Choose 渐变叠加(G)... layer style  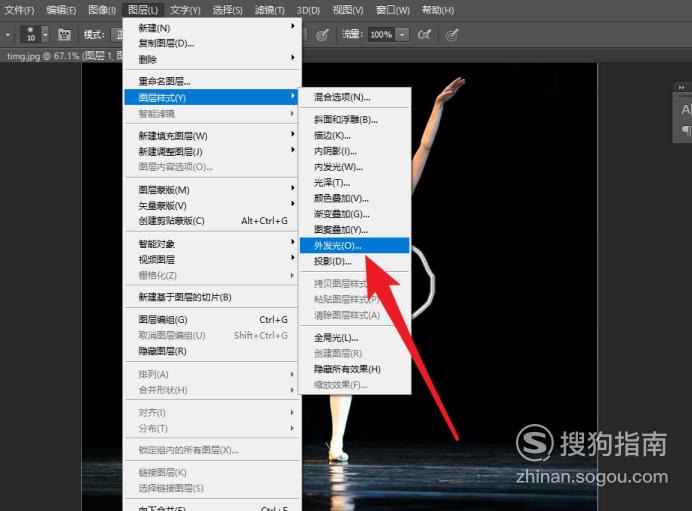[355, 214]
